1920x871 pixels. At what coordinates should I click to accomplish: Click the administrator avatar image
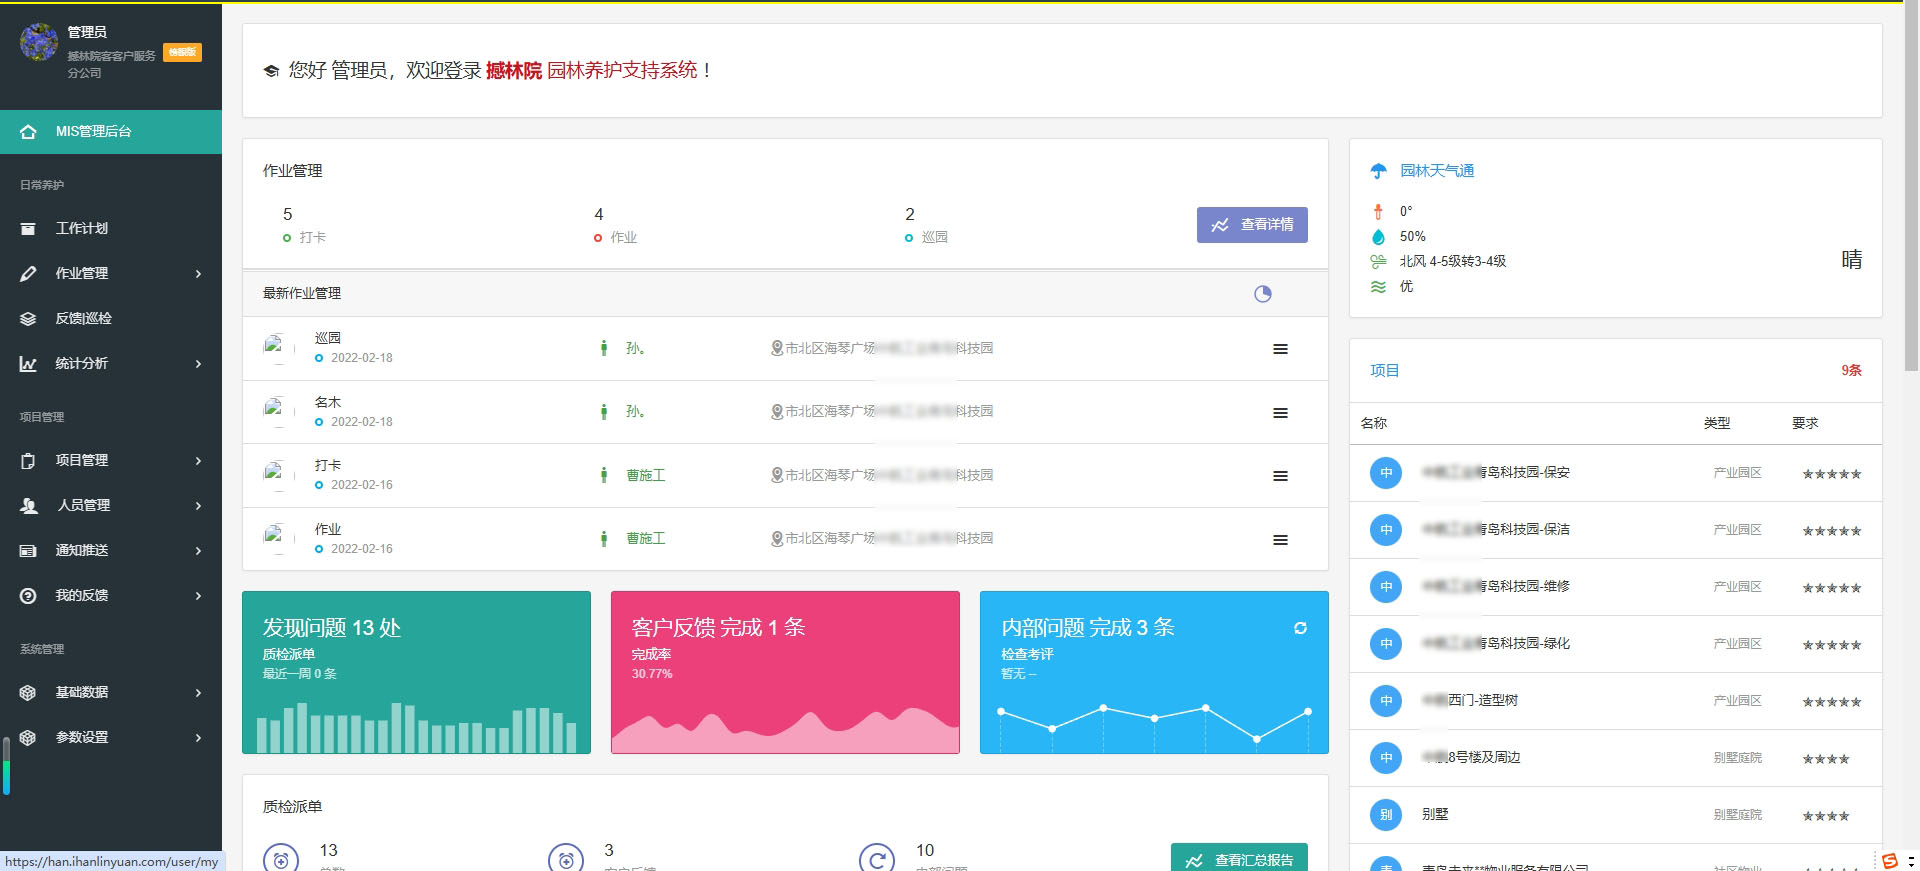pos(39,42)
